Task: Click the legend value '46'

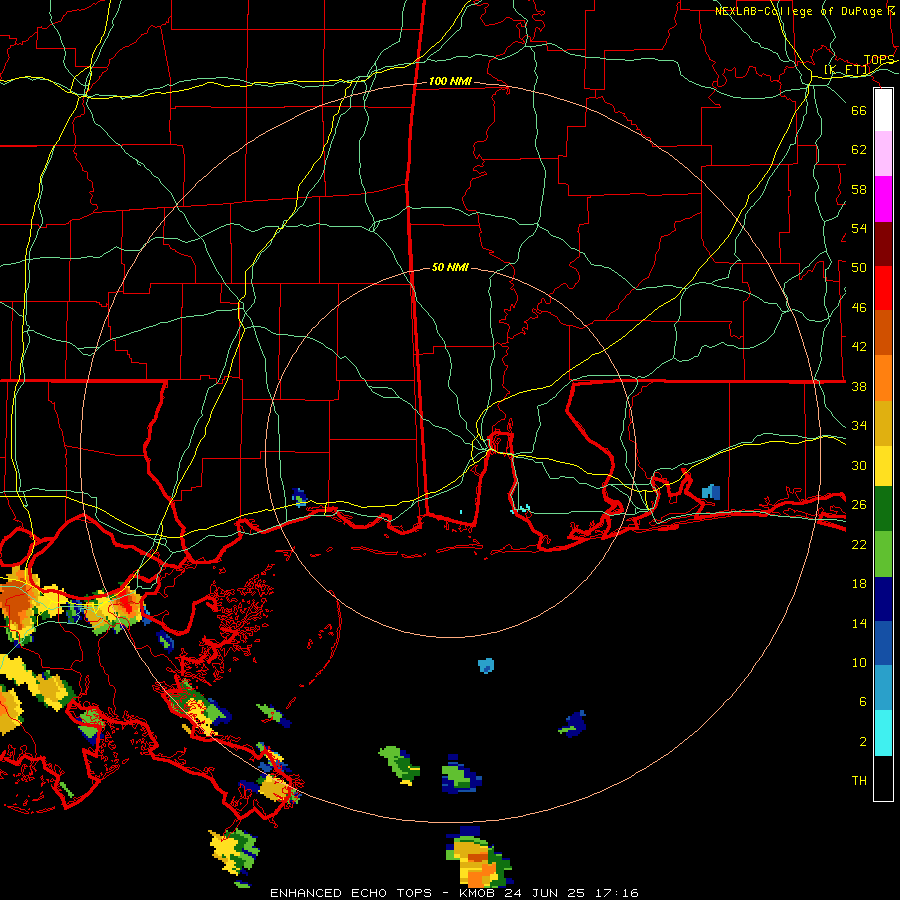Action: 859,307
